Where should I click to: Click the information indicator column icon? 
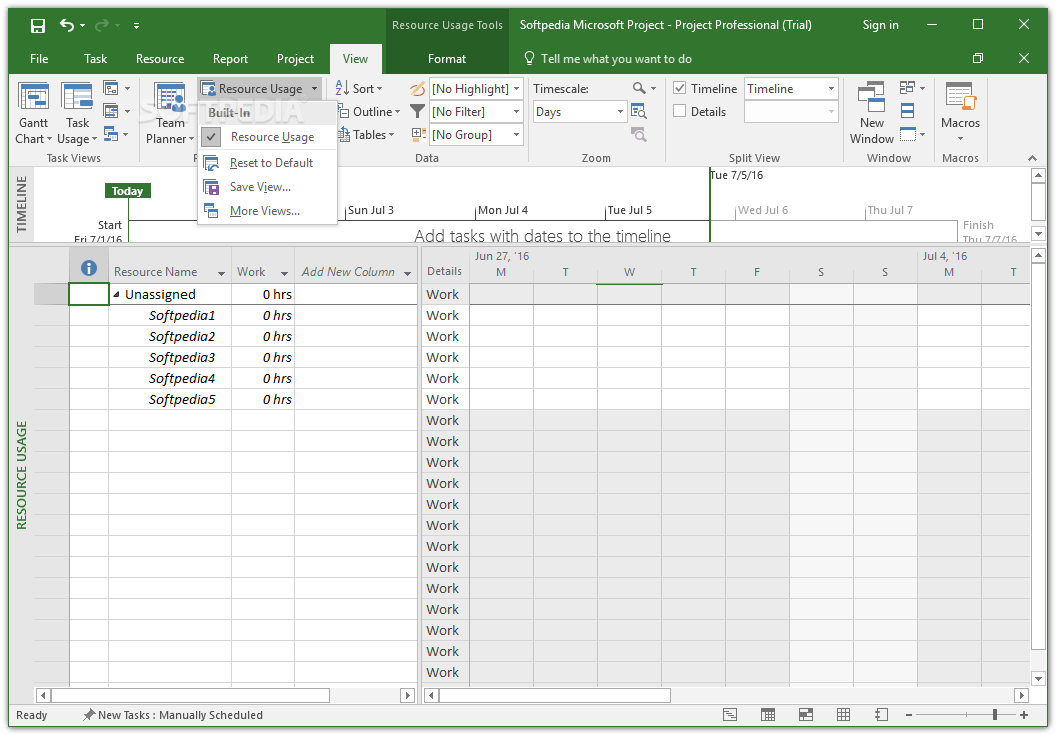(89, 268)
